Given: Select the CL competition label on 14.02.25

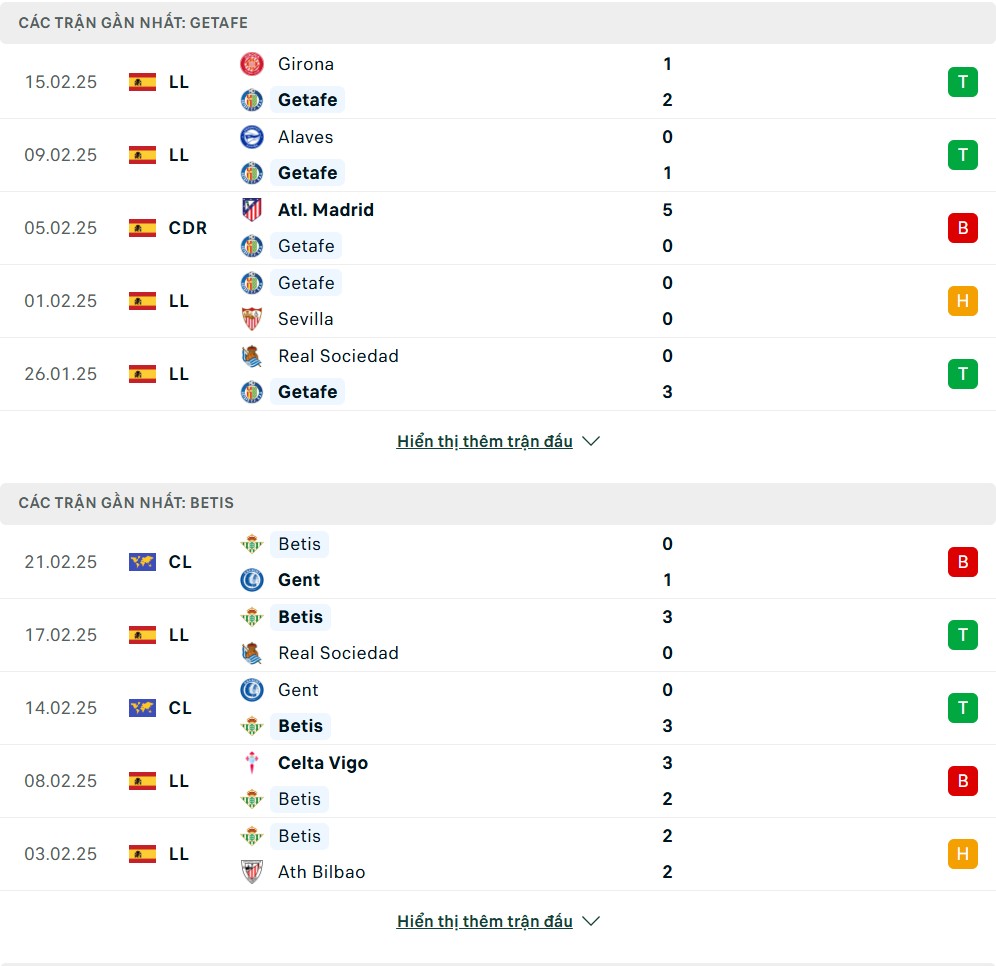Looking at the screenshot, I should [180, 708].
